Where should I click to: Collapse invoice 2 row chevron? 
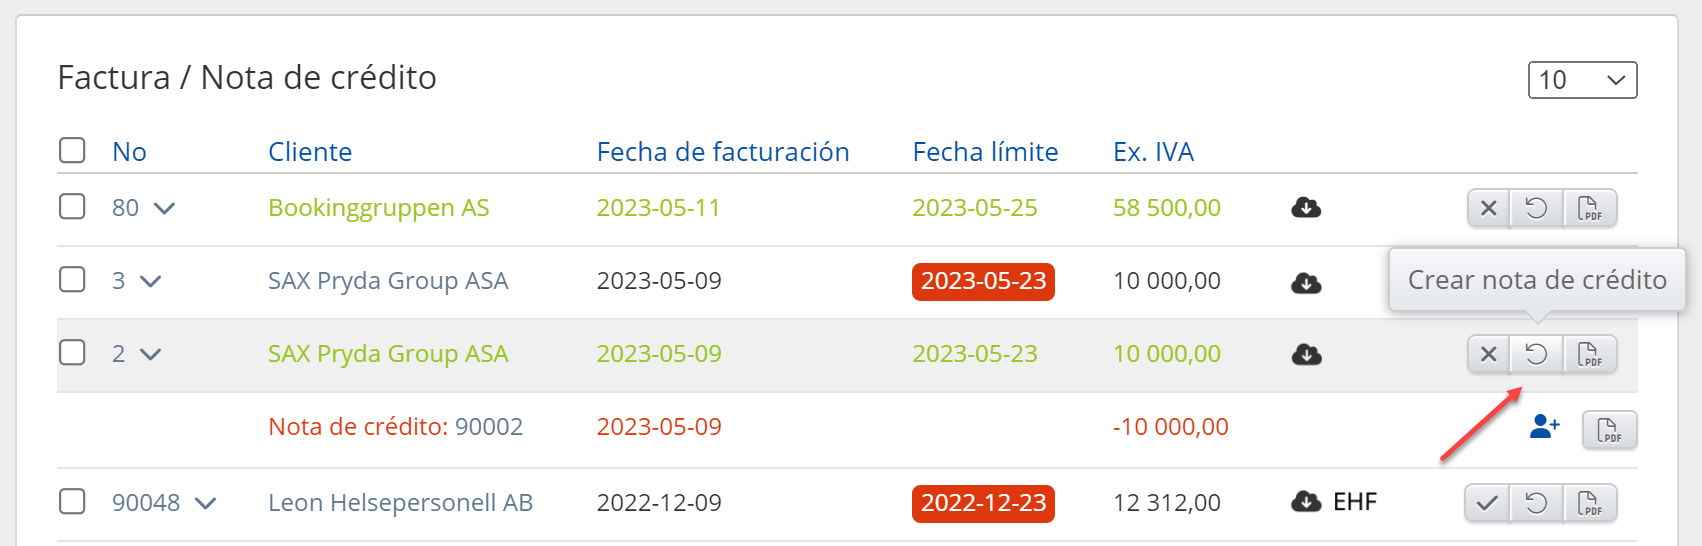tap(150, 354)
